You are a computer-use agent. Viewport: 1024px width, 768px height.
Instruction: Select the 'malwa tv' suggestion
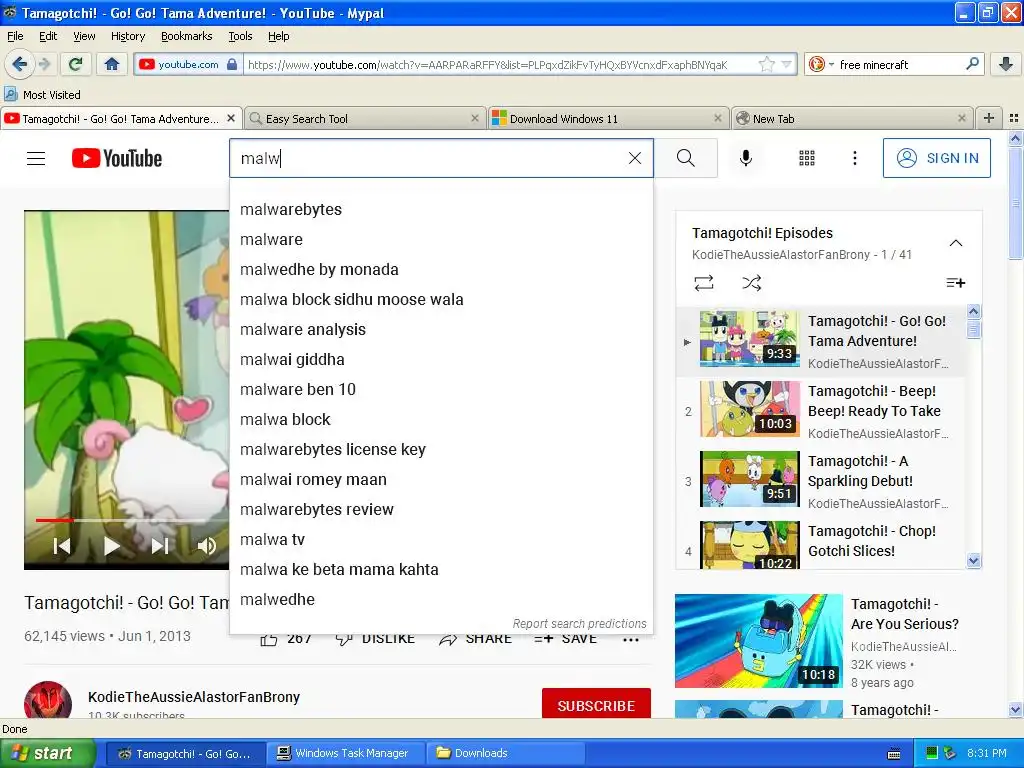441,540
